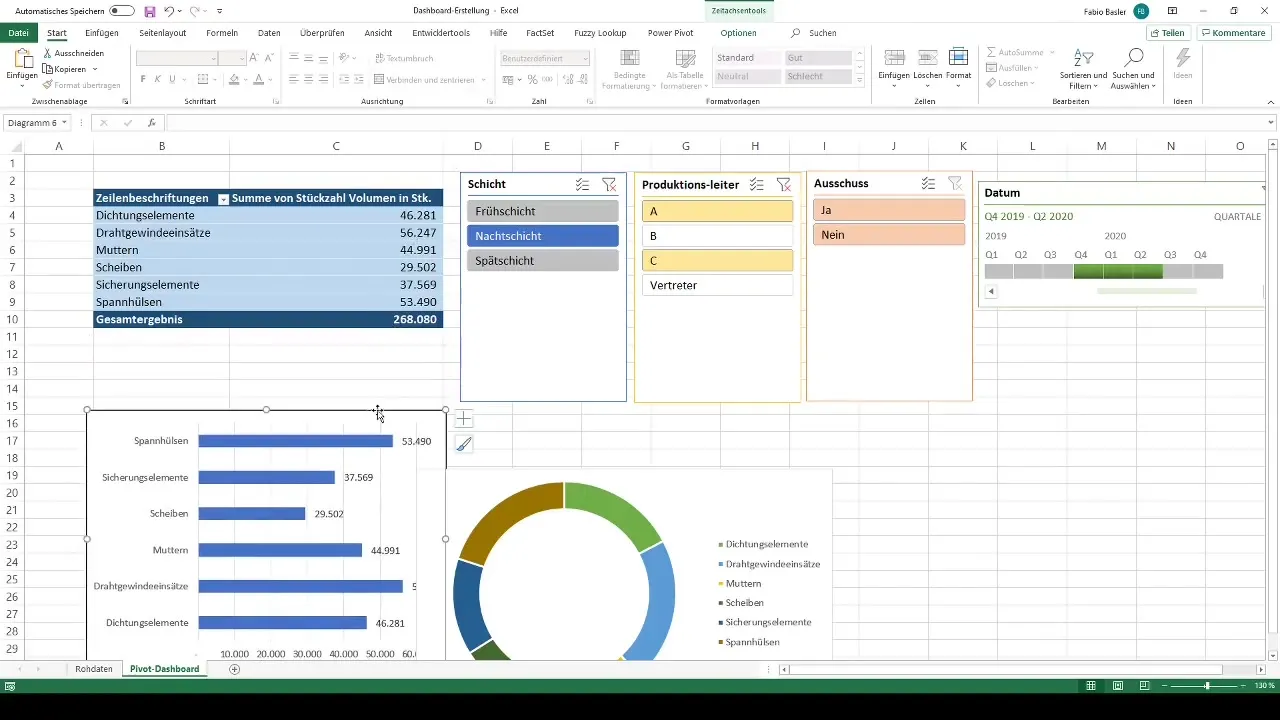
Task: Open the Datei tab
Action: (x=18, y=33)
